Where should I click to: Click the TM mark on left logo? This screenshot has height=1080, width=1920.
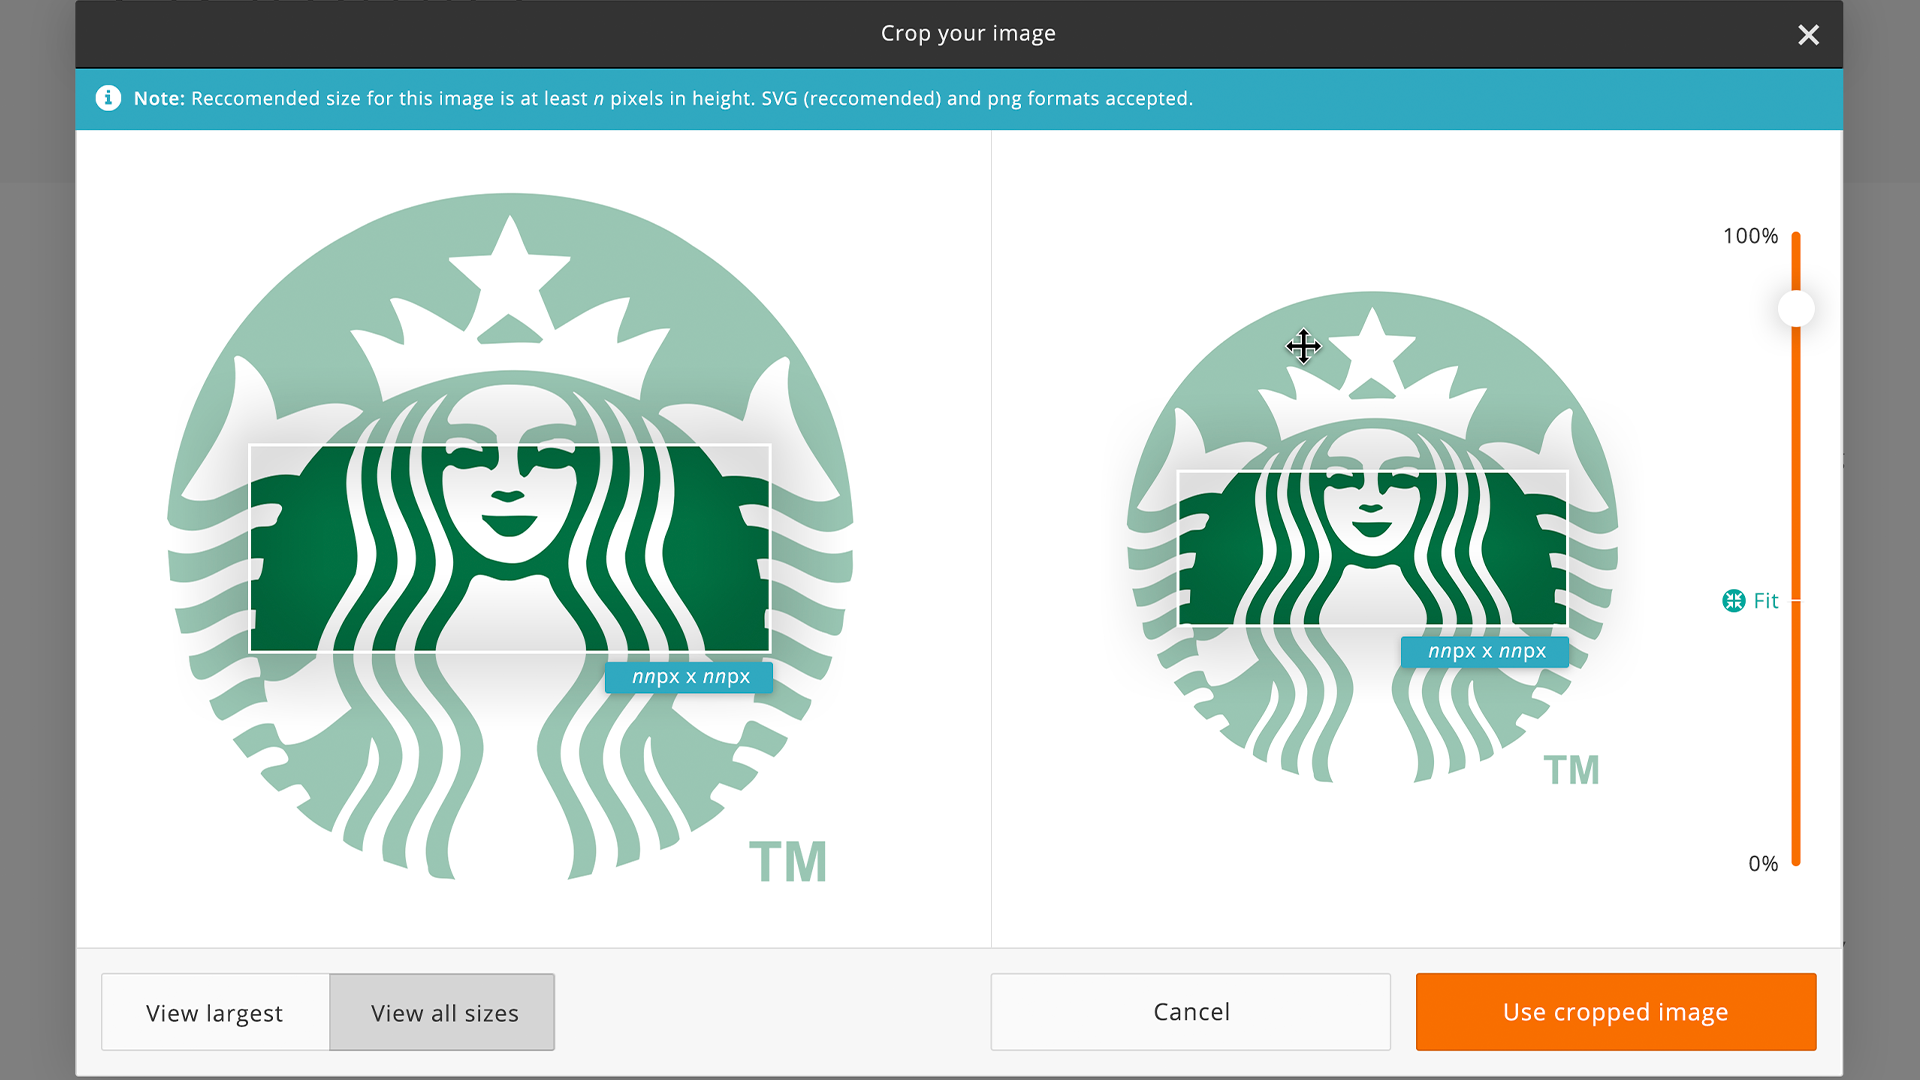788,862
